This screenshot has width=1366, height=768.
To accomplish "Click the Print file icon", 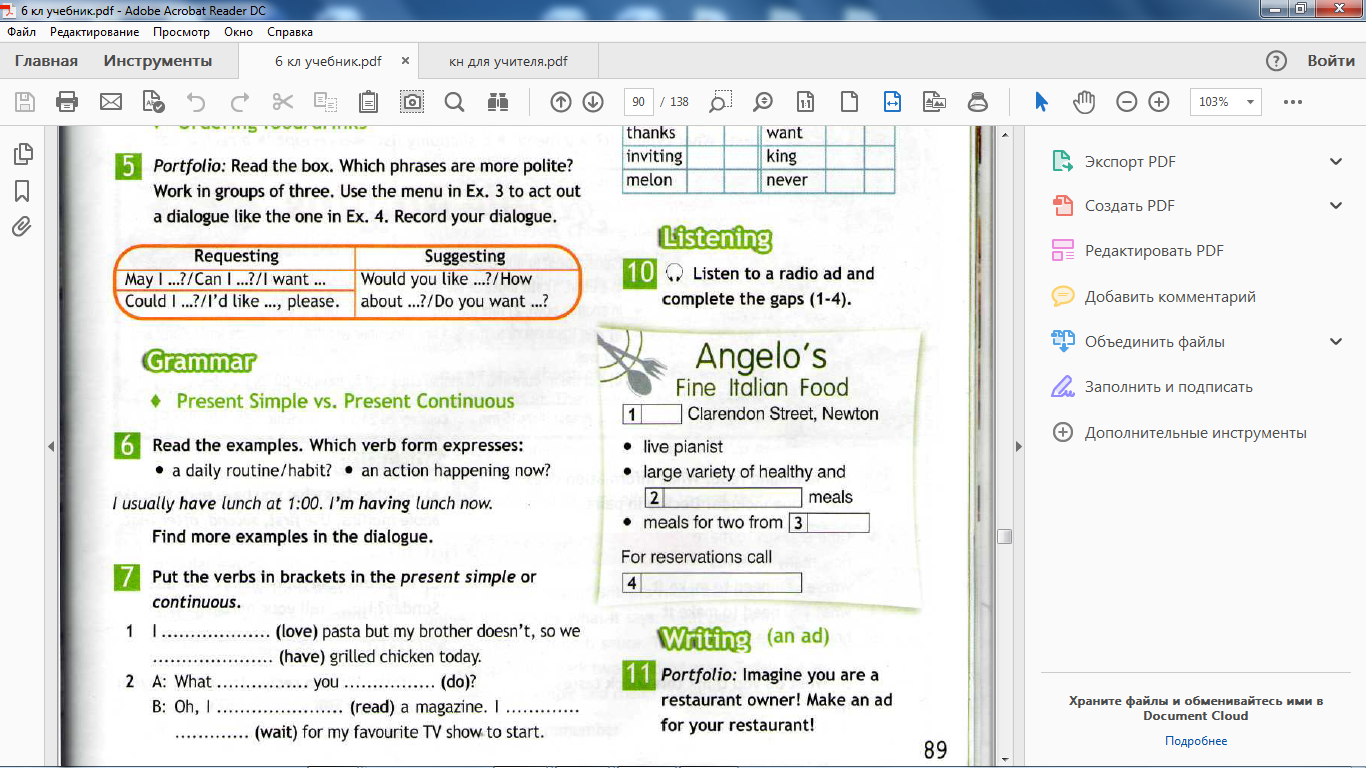I will pyautogui.click(x=67, y=102).
